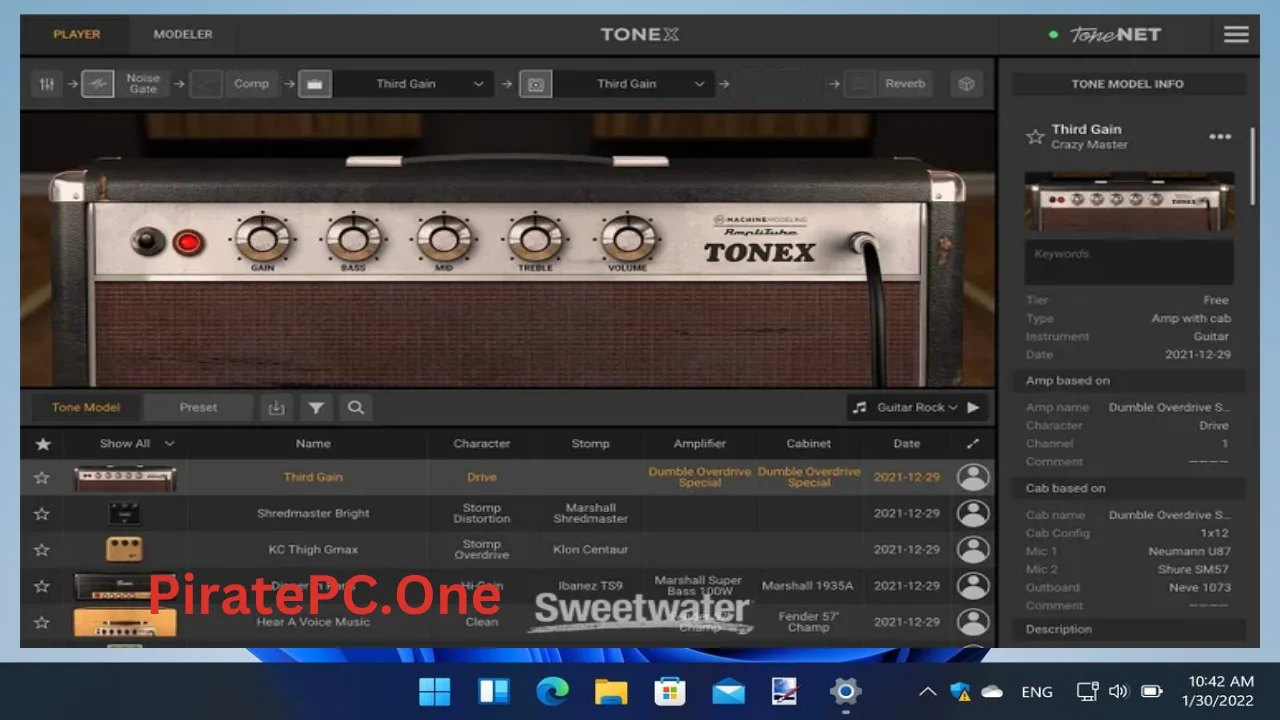This screenshot has height=720, width=1280.
Task: Toggle favorite star for KC Thigh Gmax row
Action: click(42, 550)
